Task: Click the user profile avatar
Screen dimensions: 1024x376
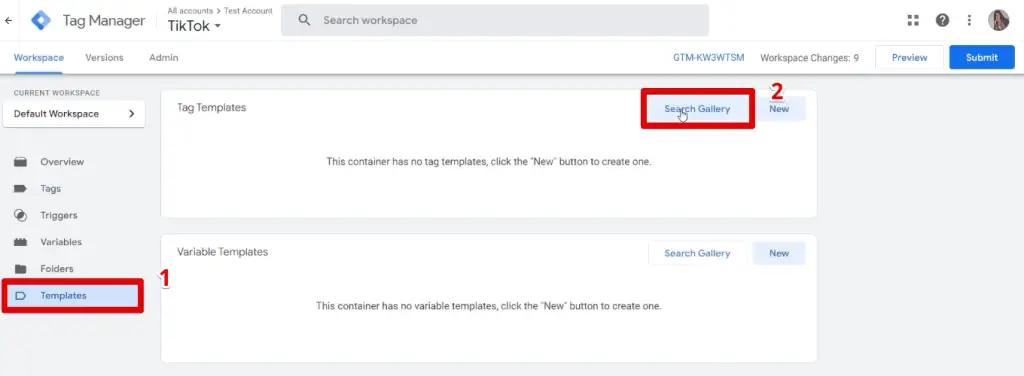Action: [x=999, y=20]
